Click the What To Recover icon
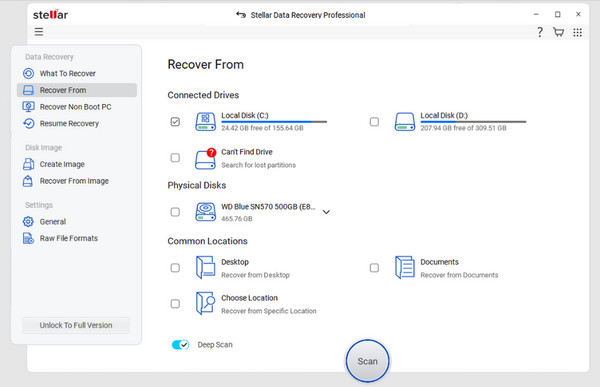Image resolution: width=600 pixels, height=387 pixels. [28, 73]
